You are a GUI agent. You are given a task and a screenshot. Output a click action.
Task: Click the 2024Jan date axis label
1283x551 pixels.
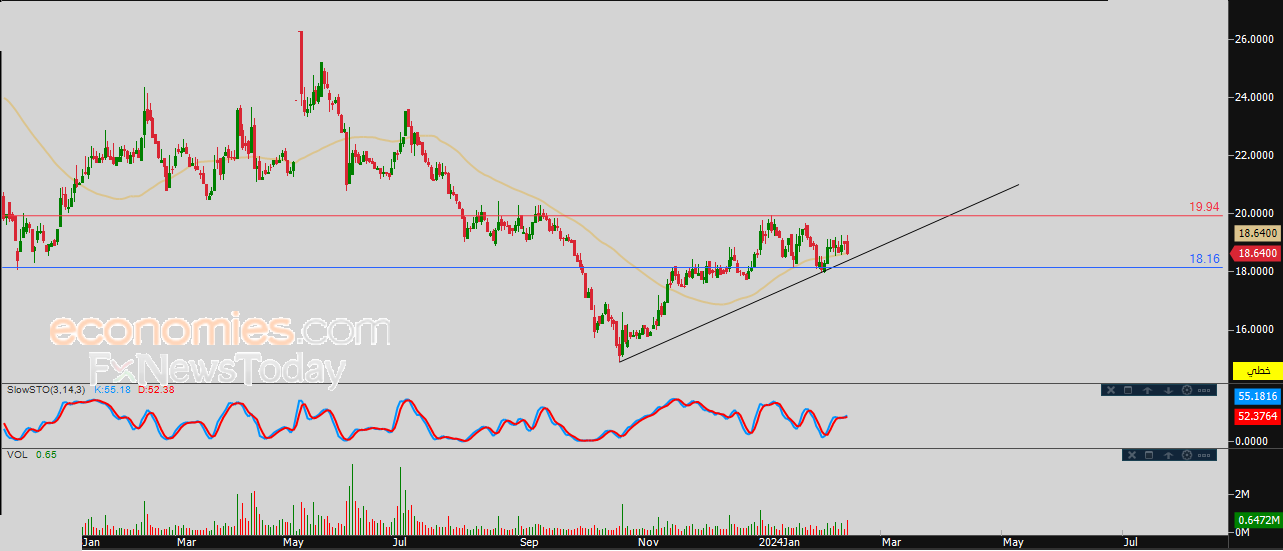[777, 542]
